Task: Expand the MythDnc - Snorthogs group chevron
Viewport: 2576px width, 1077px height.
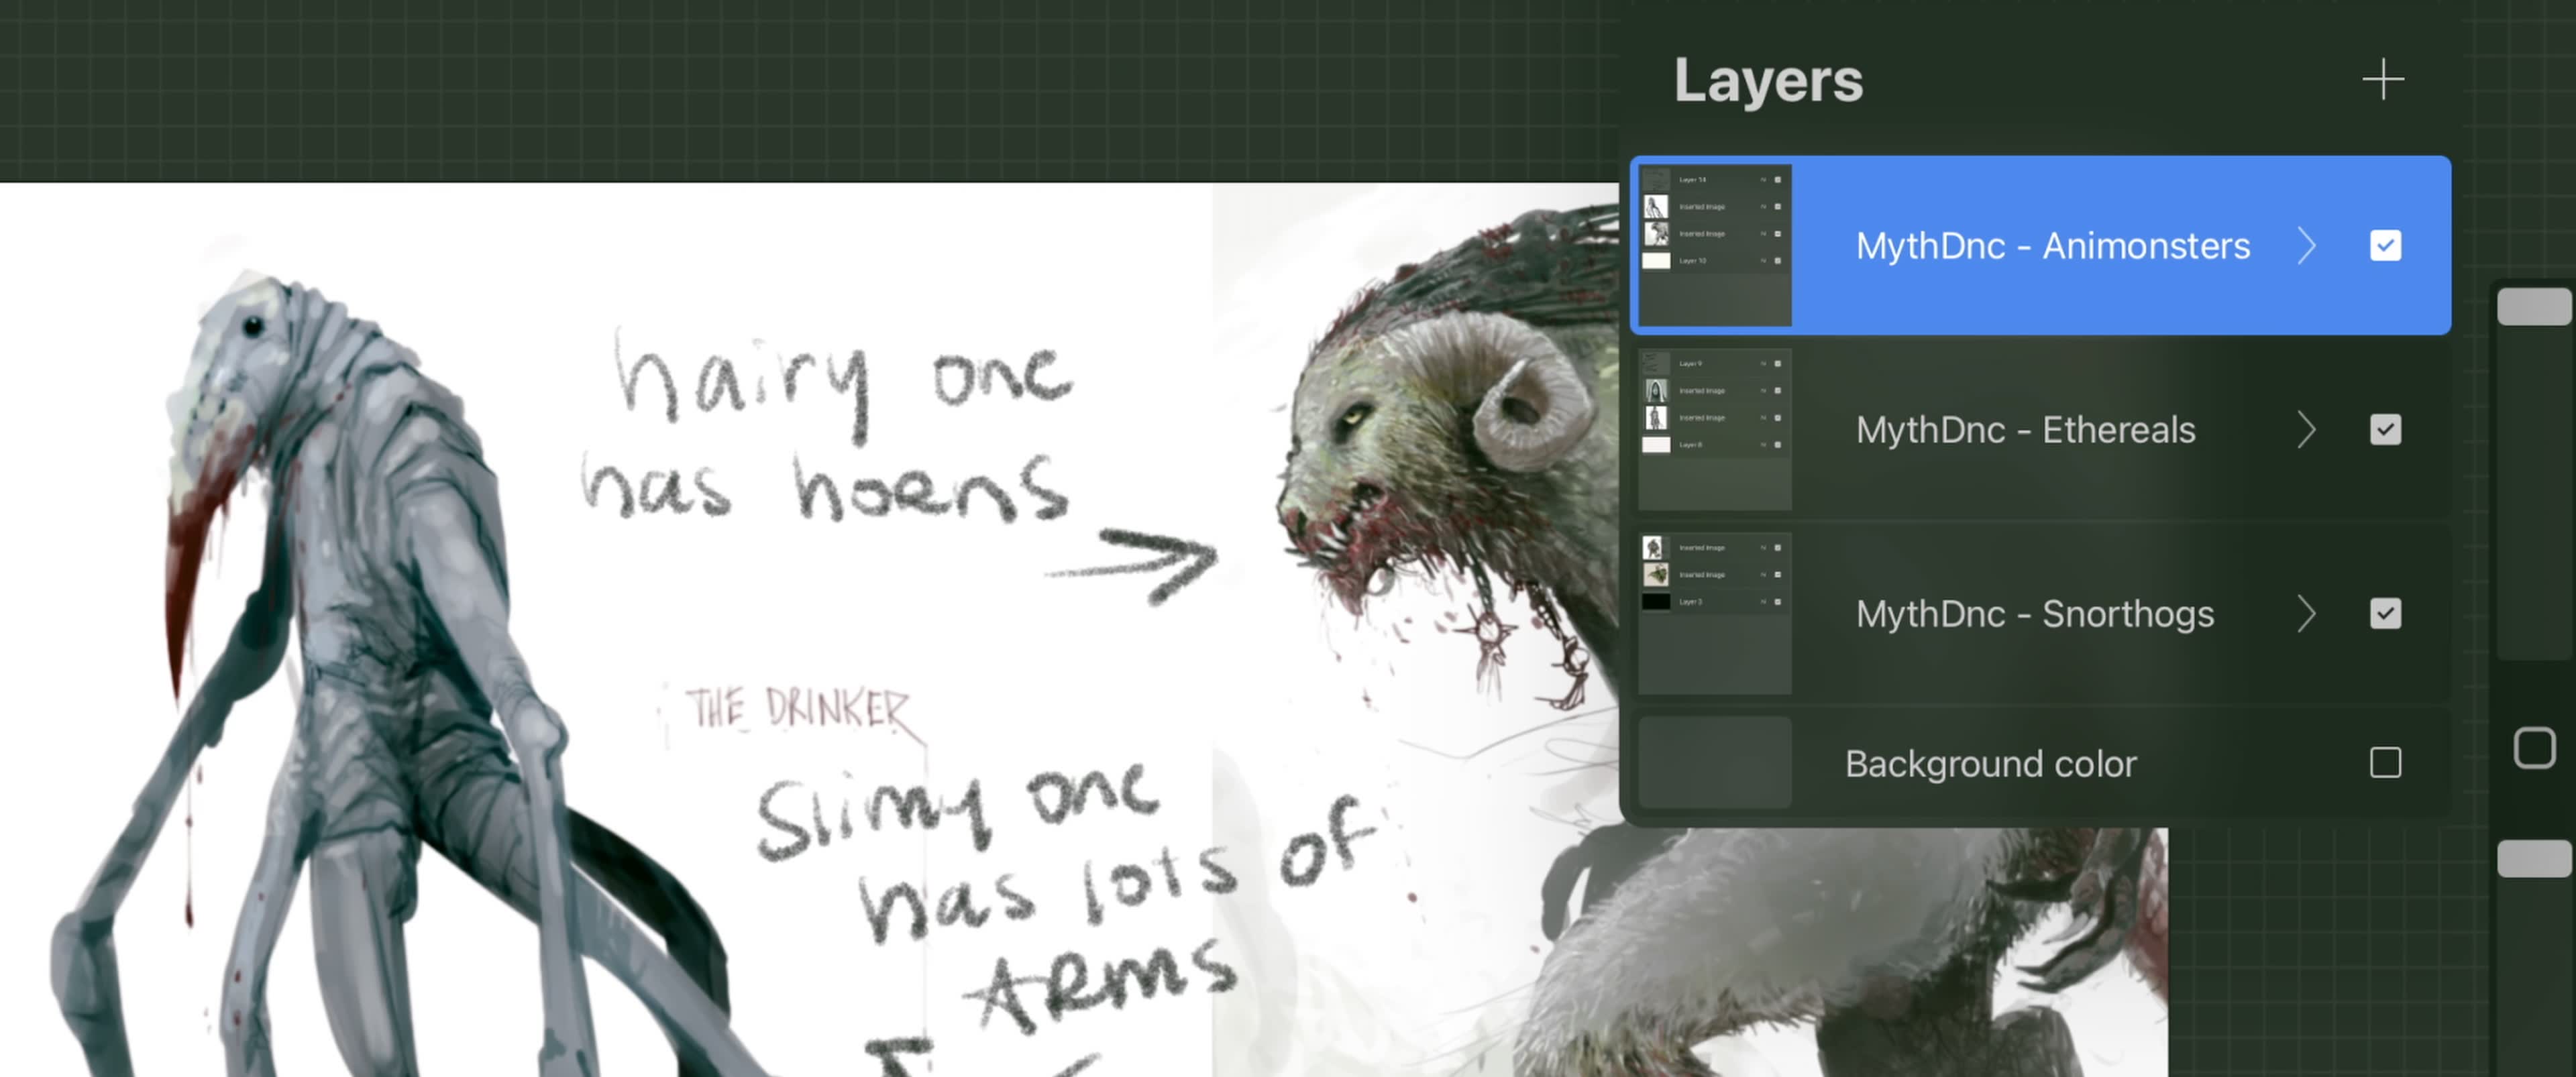Action: click(x=2306, y=613)
